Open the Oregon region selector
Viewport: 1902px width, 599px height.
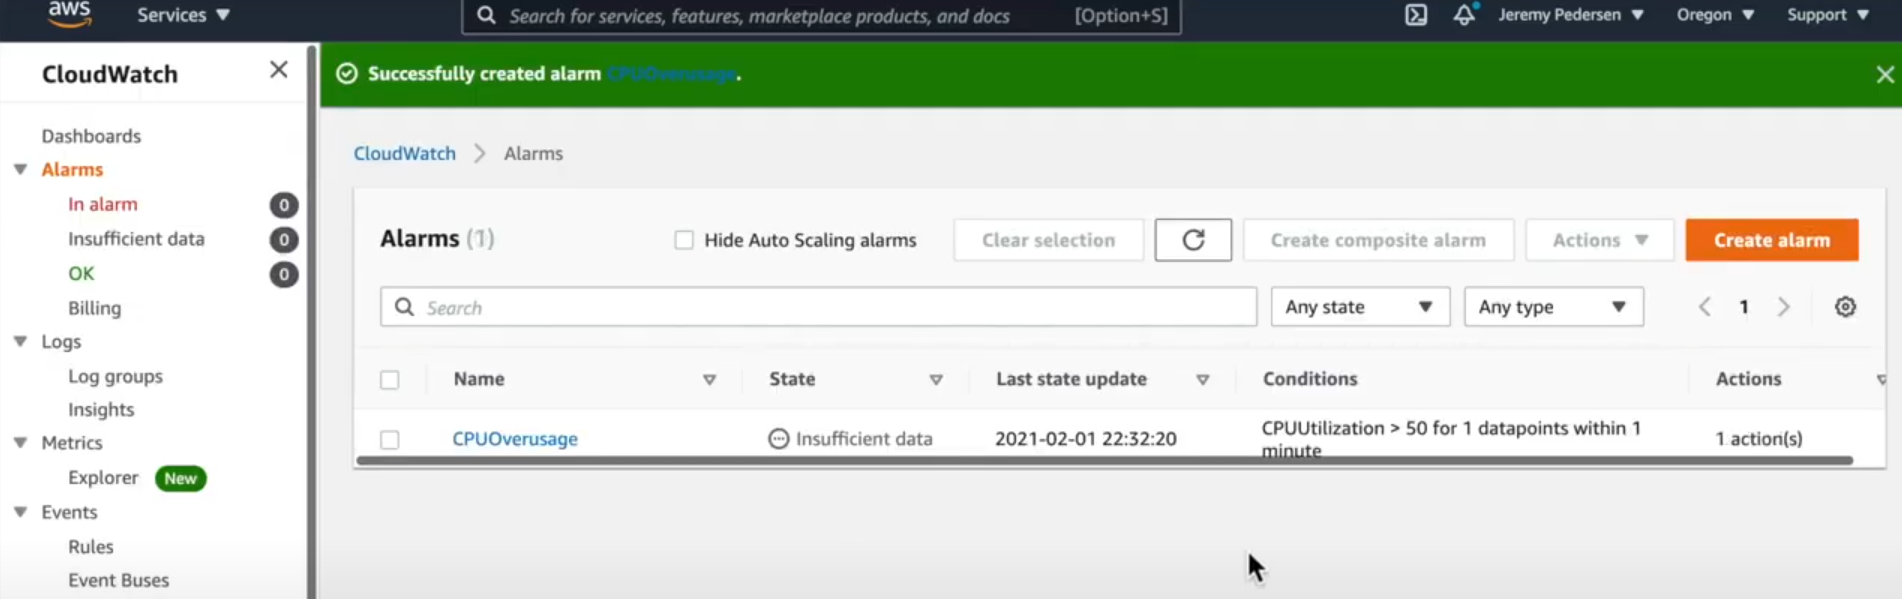[x=1715, y=15]
